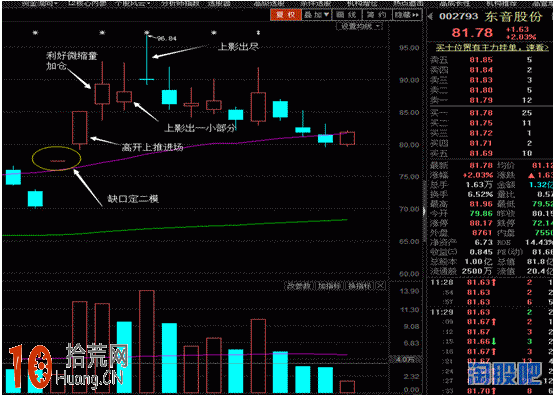Image resolution: width=553 pixels, height=395 pixels.
Task: Click the 95.00 price axis label
Action: click(409, 48)
